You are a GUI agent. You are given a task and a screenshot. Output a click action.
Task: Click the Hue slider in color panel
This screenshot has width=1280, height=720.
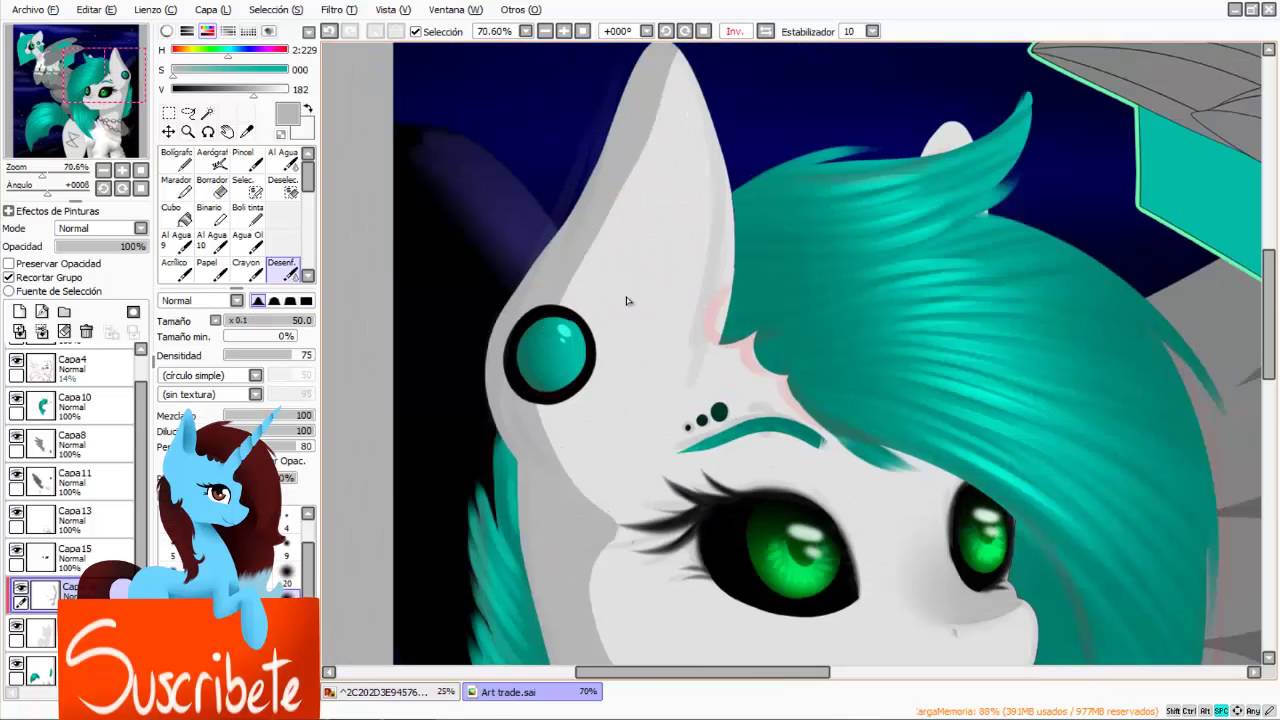point(229,50)
